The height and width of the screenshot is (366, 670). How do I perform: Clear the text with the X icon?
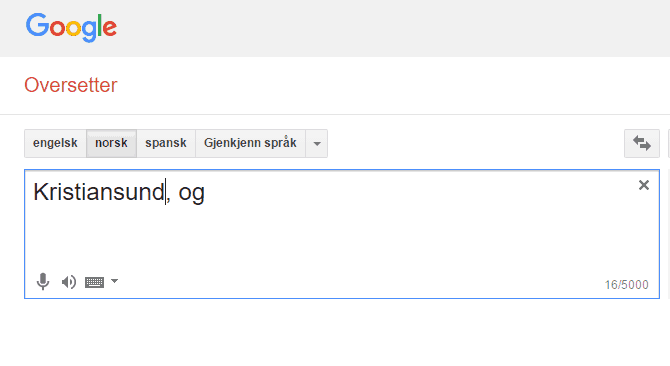(x=644, y=185)
